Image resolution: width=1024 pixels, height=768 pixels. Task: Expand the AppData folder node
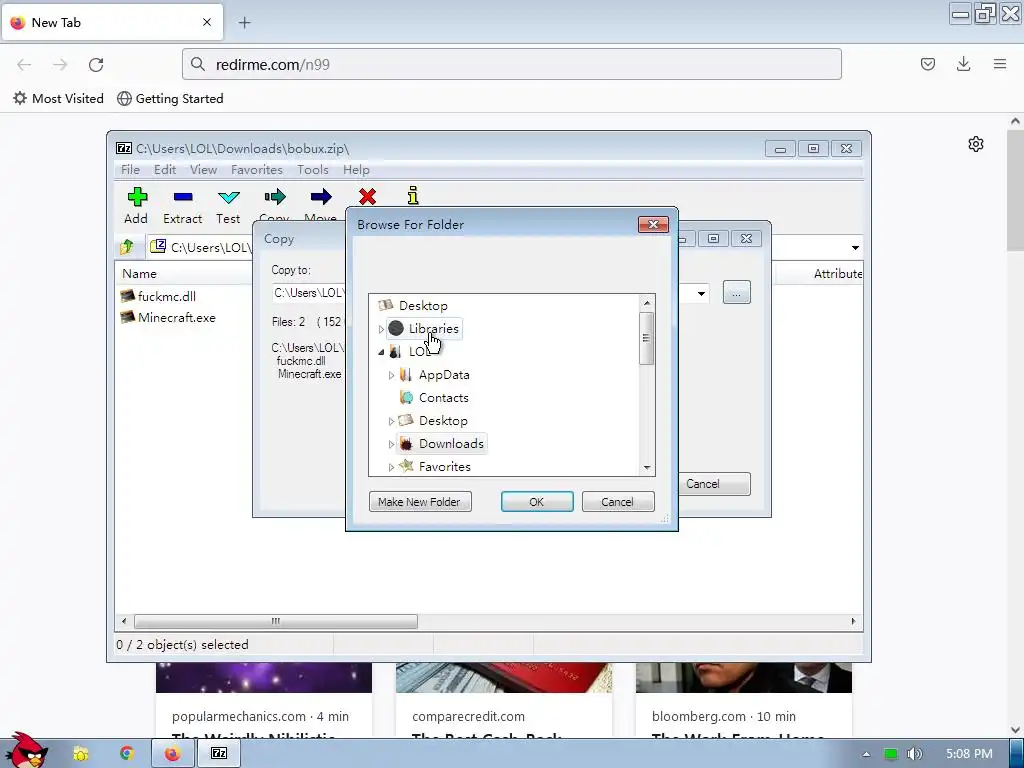[391, 375]
